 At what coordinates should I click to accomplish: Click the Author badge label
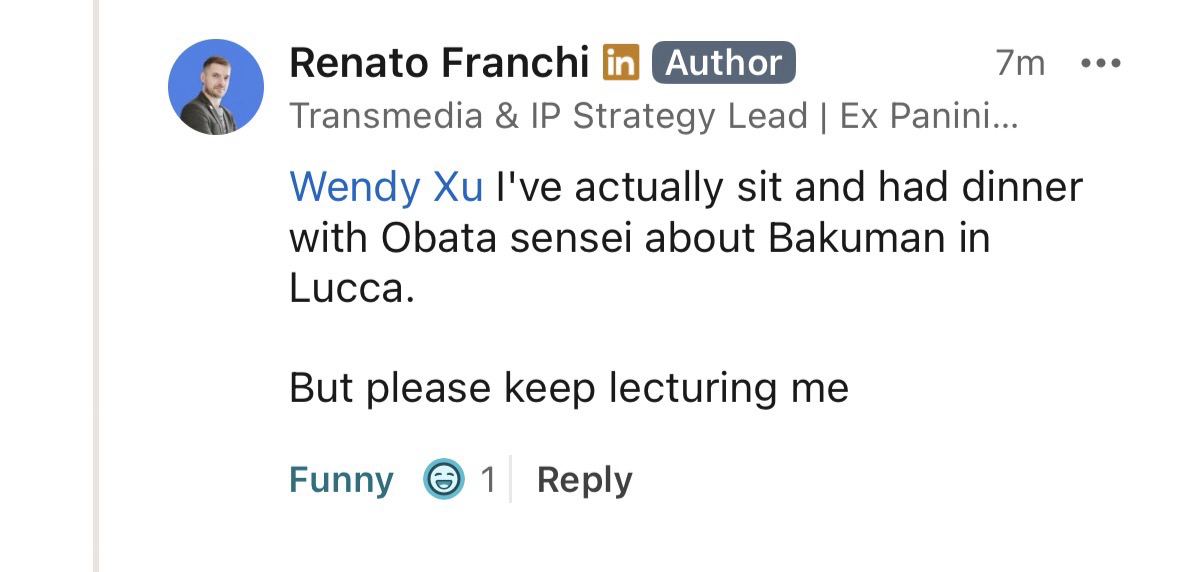(x=723, y=63)
